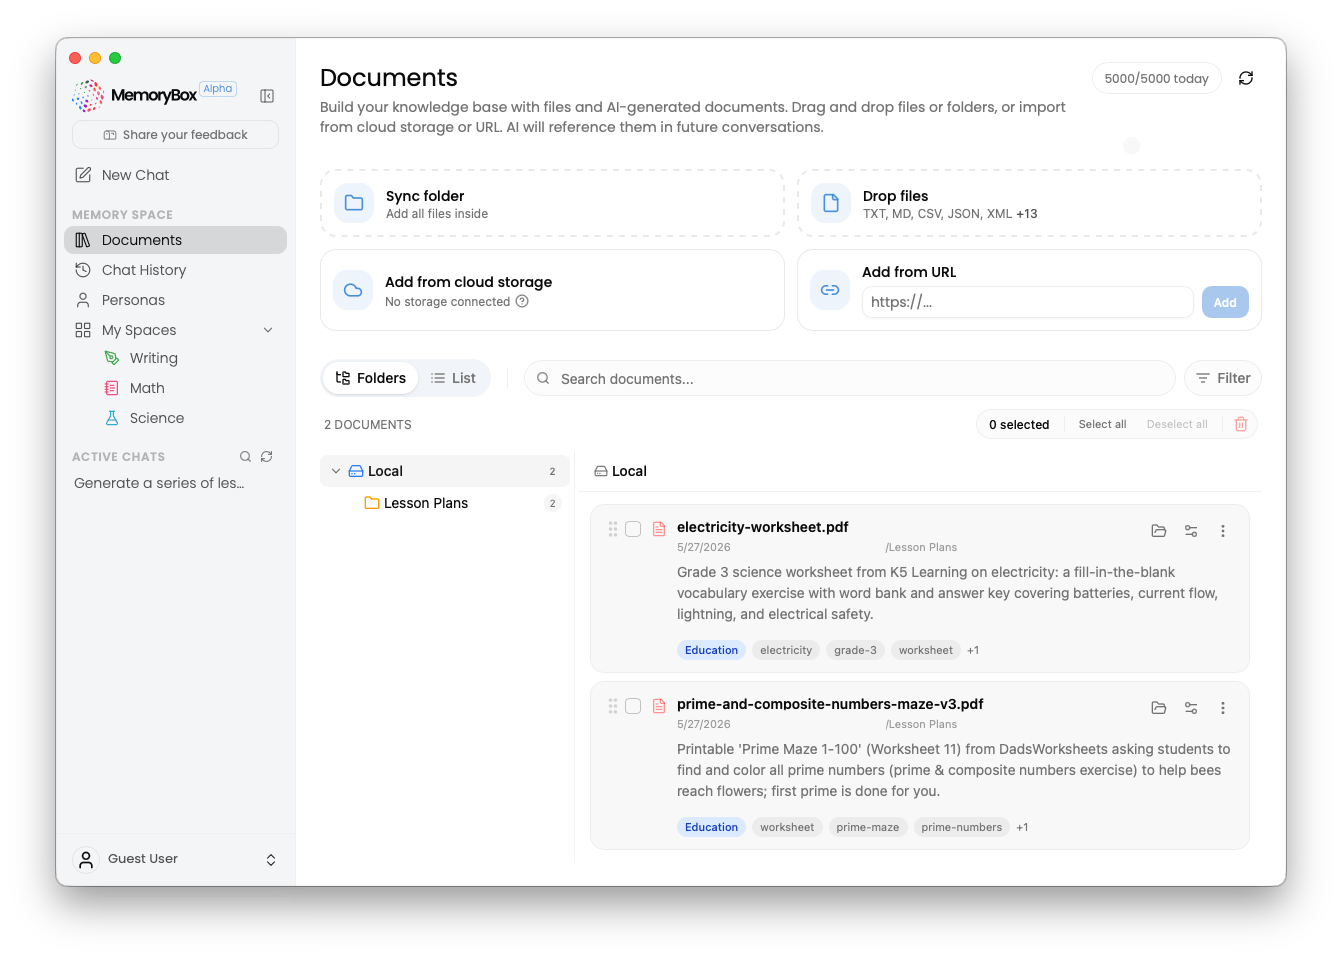The width and height of the screenshot is (1342, 960).
Task: Expand +1 more tags on electricity worksheet
Action: (973, 650)
